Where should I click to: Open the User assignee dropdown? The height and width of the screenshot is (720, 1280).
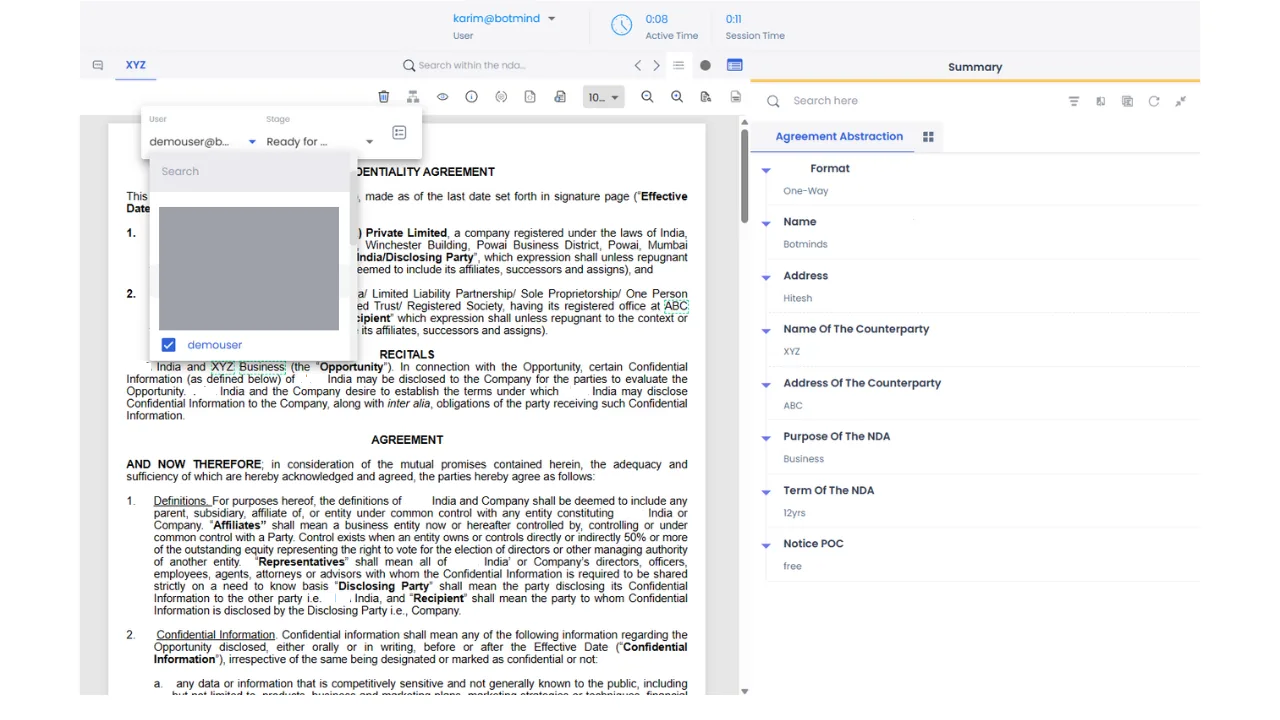coord(202,142)
